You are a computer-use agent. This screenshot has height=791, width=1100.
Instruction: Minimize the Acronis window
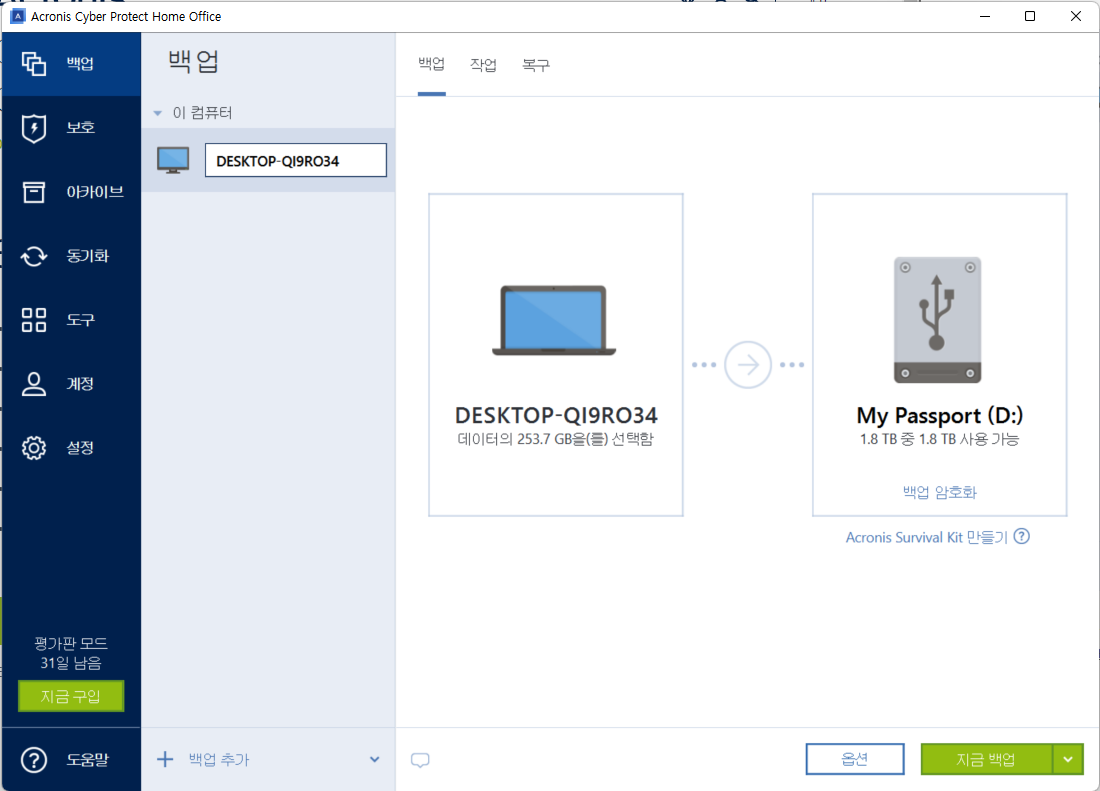click(985, 16)
